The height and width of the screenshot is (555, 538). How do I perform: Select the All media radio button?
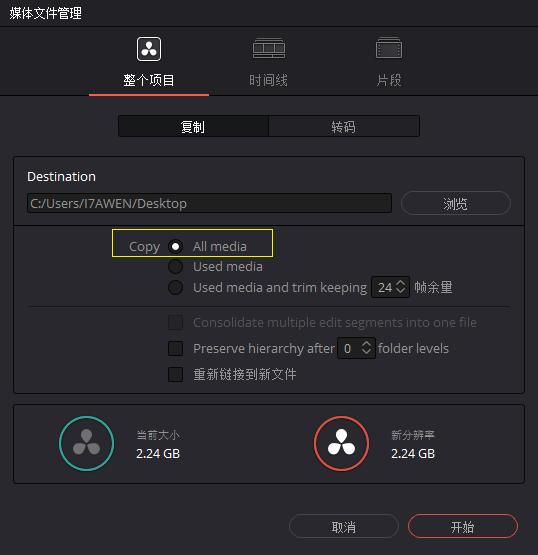pos(176,246)
